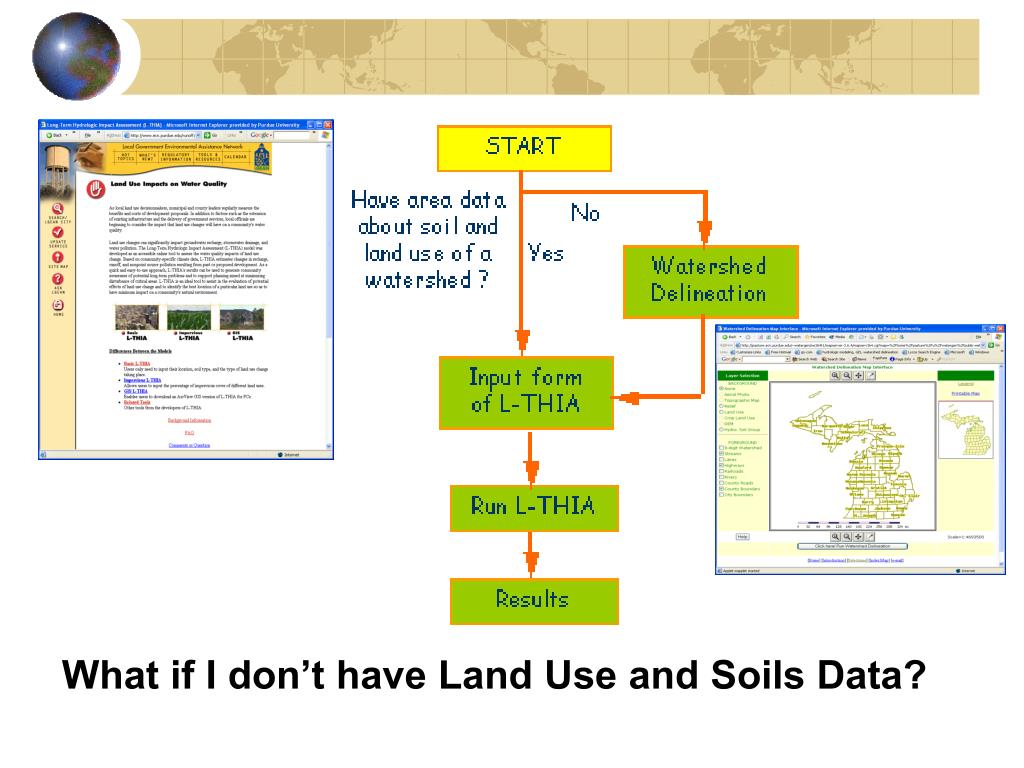
Task: Click the Google search field in the L-THIA browser
Action: pos(290,135)
